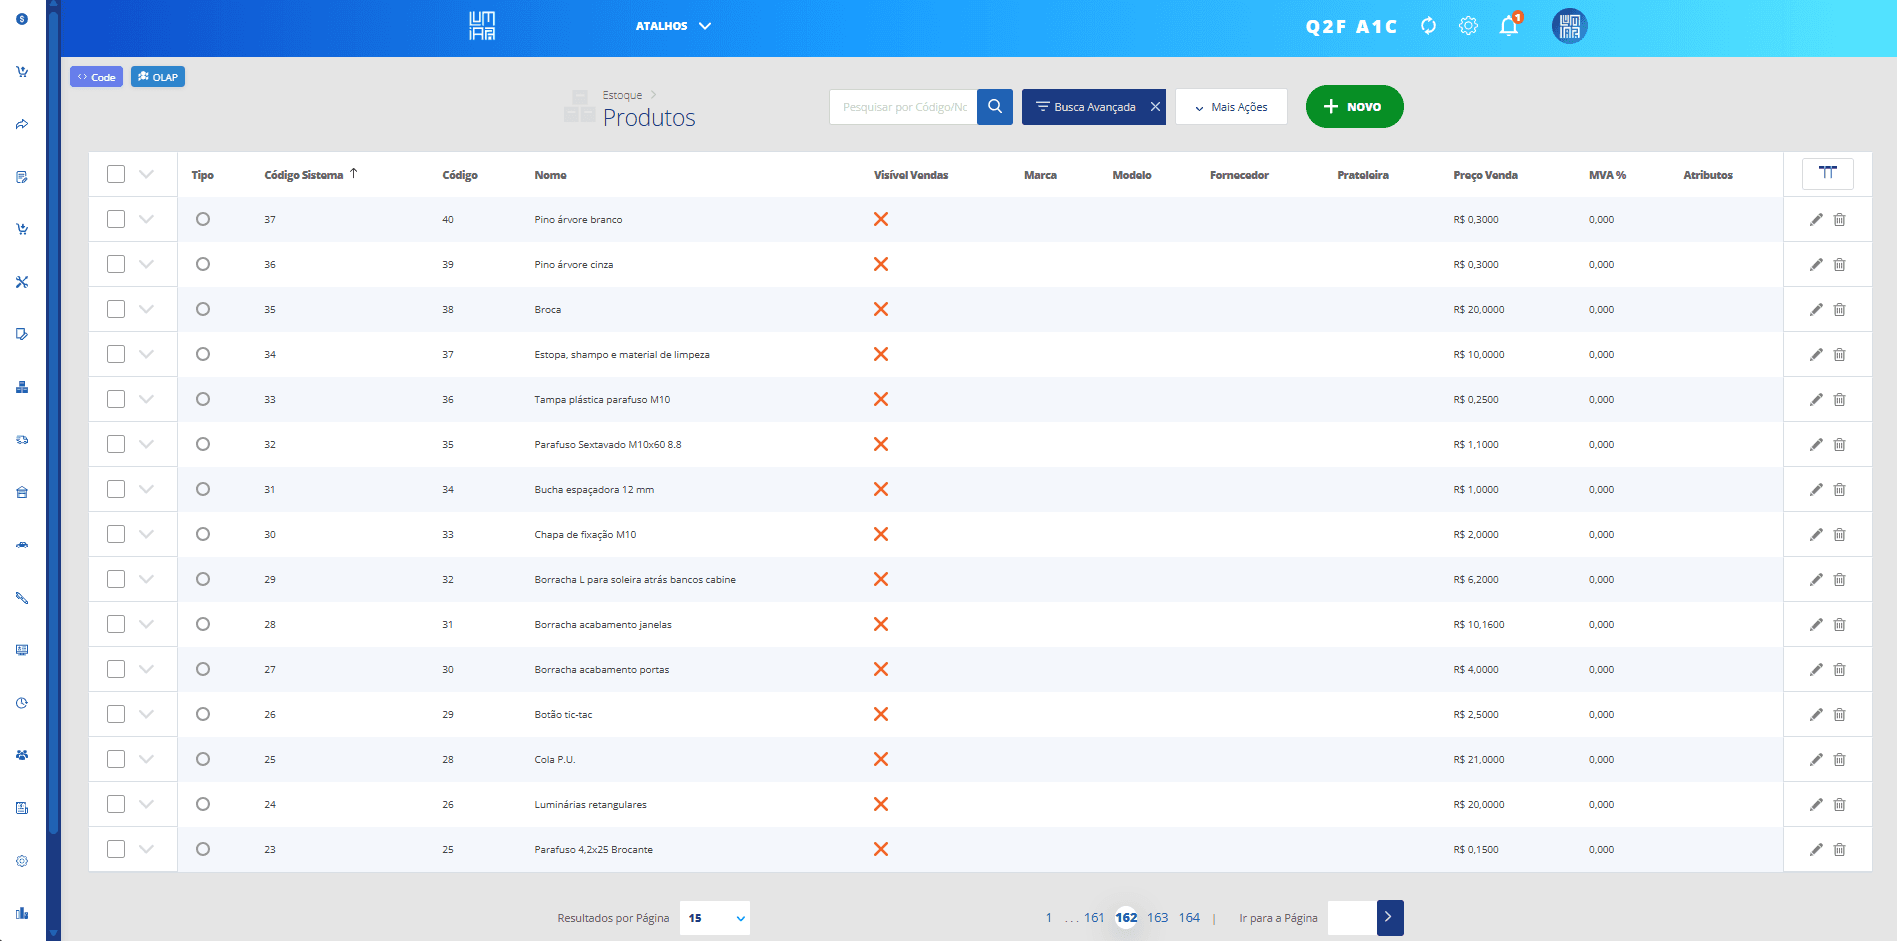Click the magnifier search button

click(x=995, y=107)
